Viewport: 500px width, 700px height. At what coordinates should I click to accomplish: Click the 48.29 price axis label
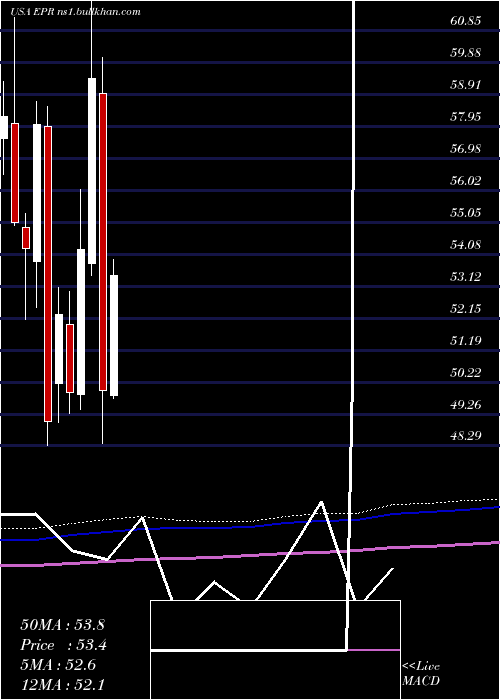pyautogui.click(x=466, y=435)
